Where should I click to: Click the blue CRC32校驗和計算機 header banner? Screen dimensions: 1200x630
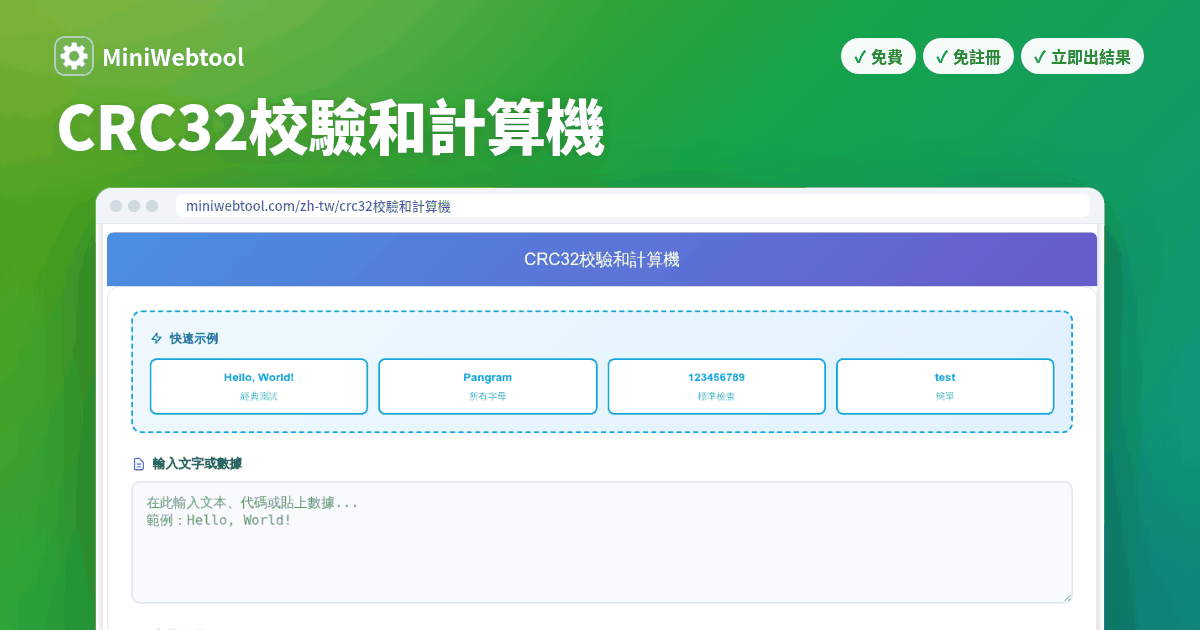602,259
